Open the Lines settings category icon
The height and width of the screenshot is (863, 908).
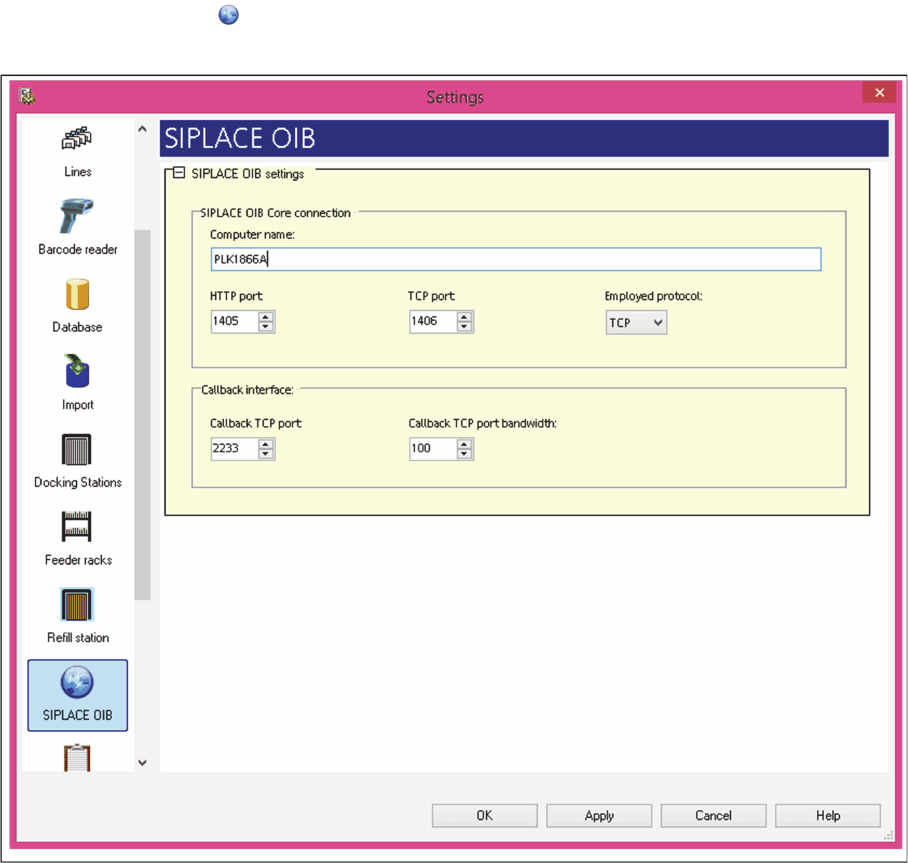[x=77, y=138]
